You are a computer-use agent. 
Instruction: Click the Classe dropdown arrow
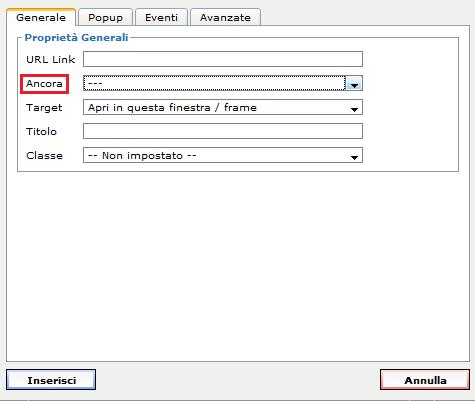(x=354, y=156)
